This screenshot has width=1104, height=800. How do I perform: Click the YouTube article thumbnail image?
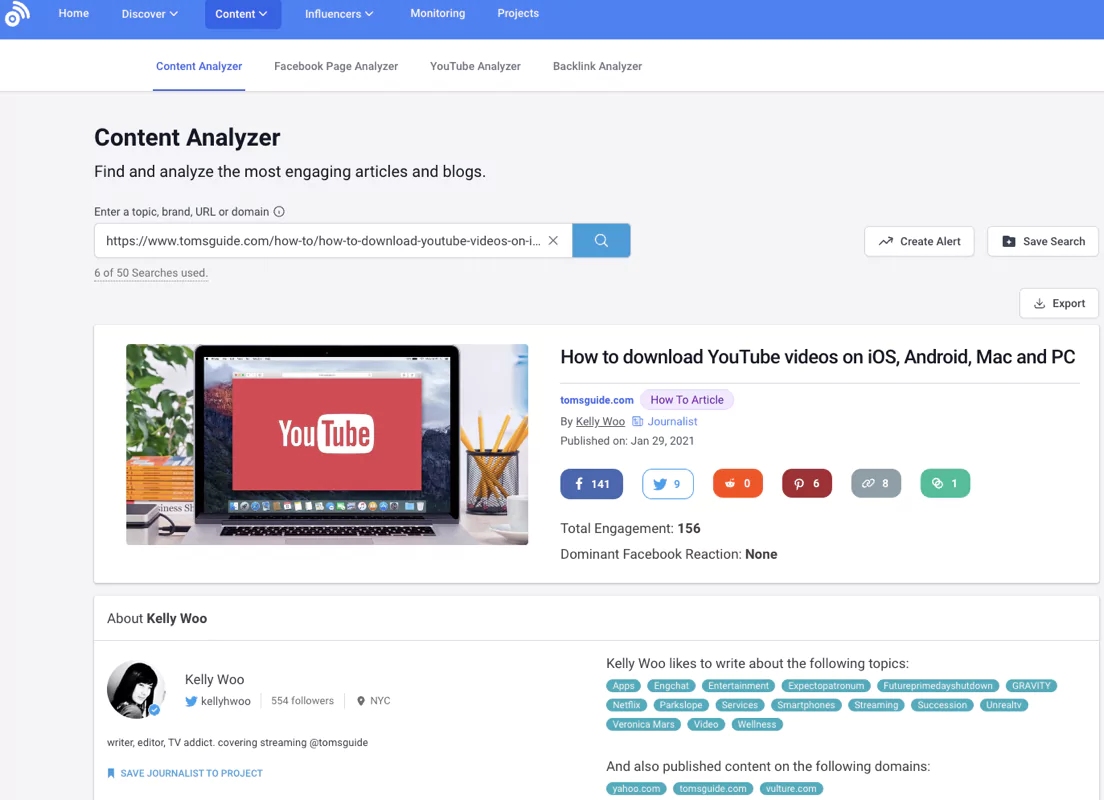(x=326, y=444)
